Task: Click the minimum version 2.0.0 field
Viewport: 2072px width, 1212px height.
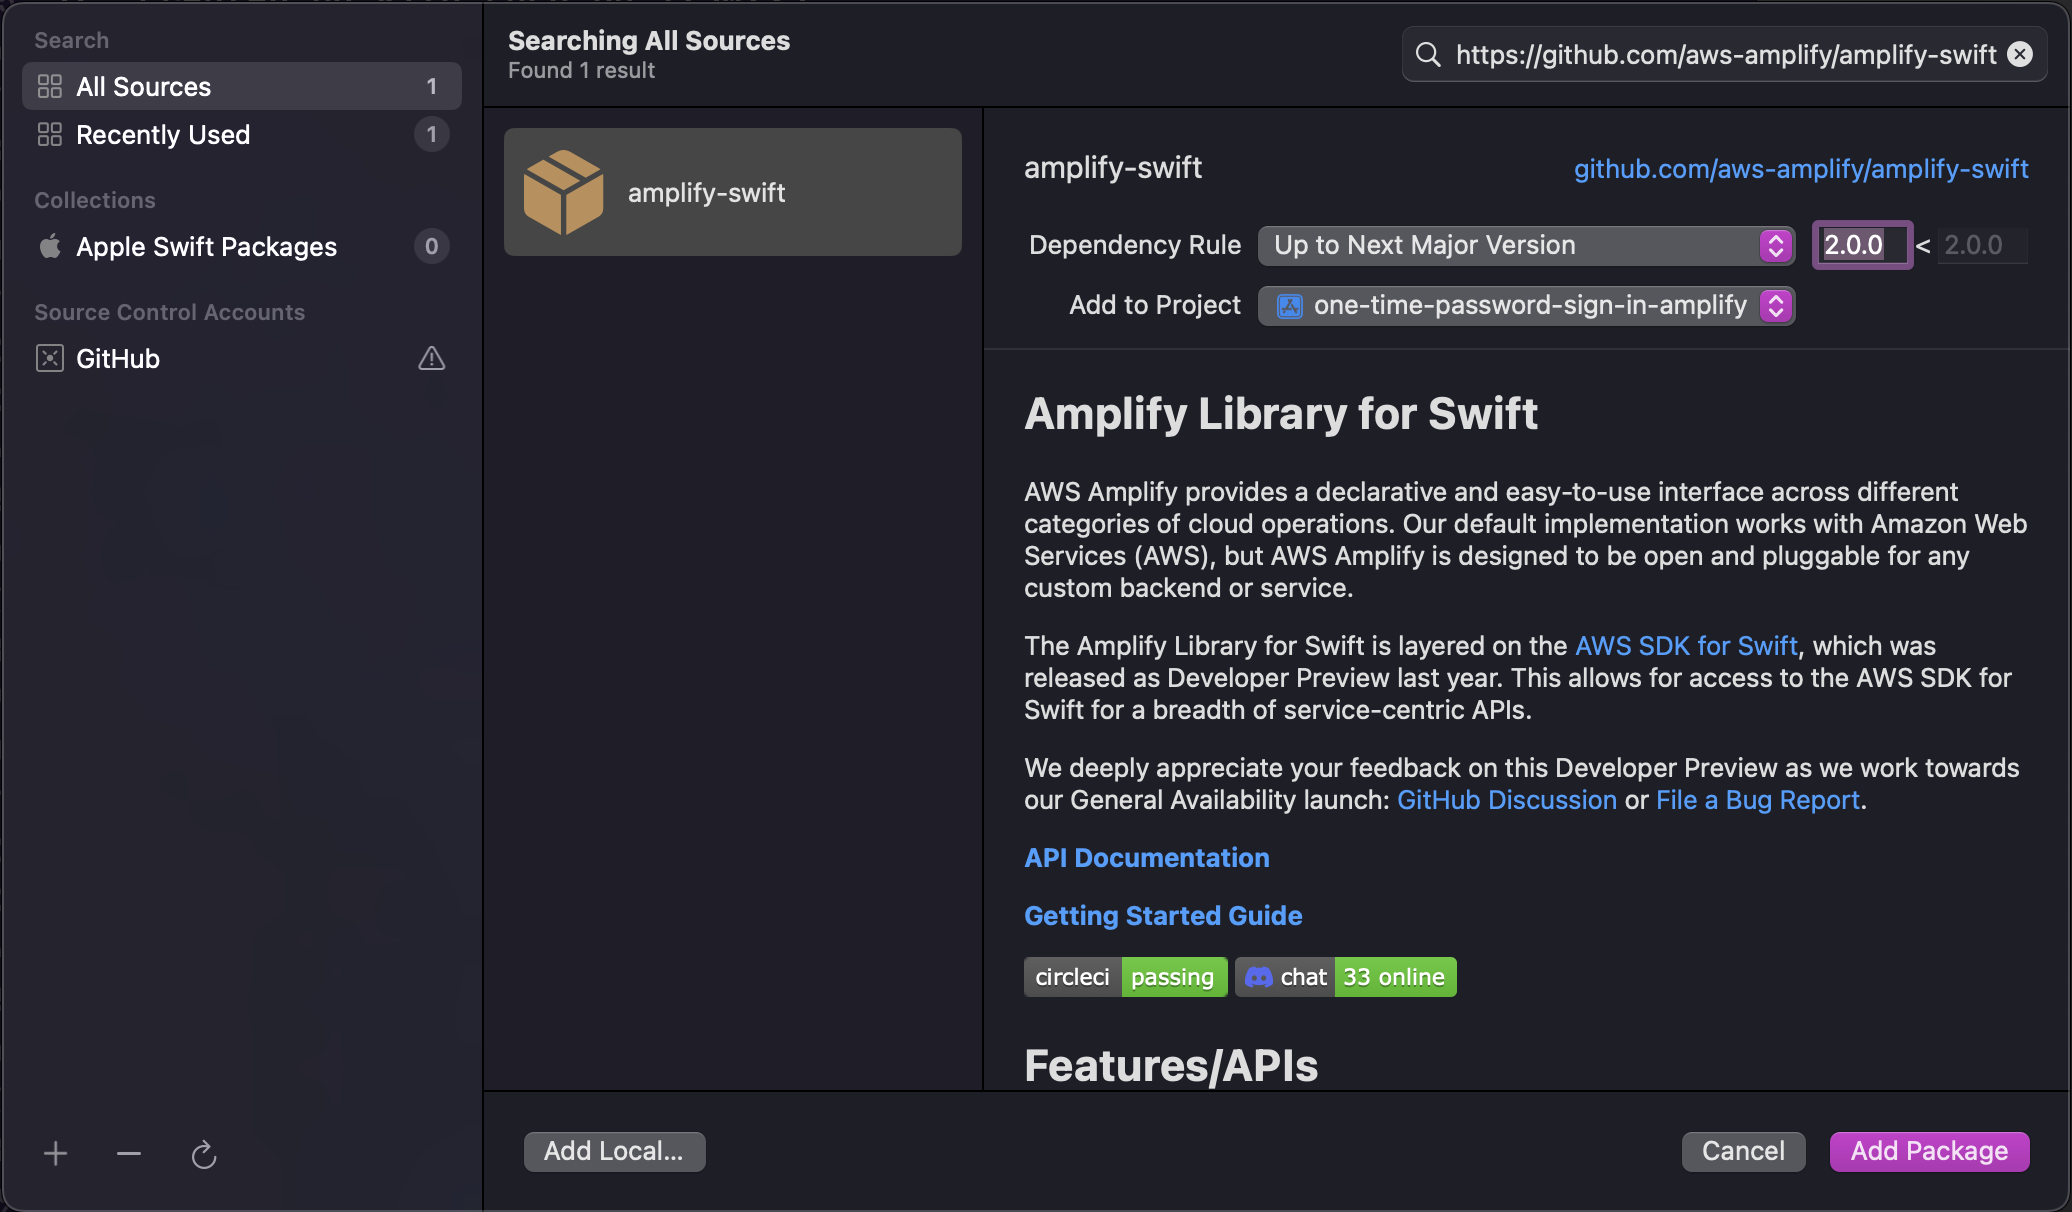Action: coord(1860,245)
